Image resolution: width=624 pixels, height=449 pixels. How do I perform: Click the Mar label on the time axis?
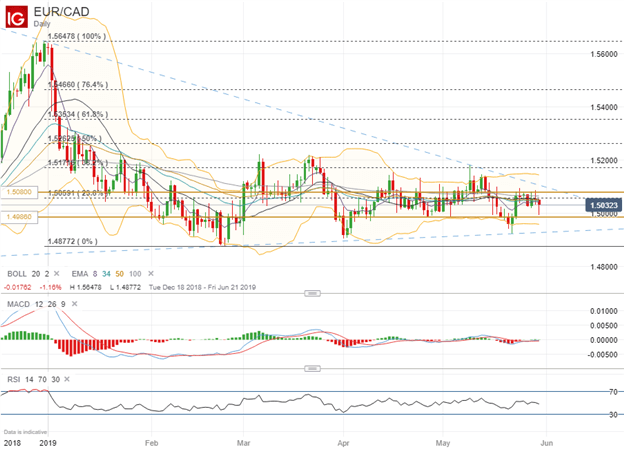click(243, 443)
